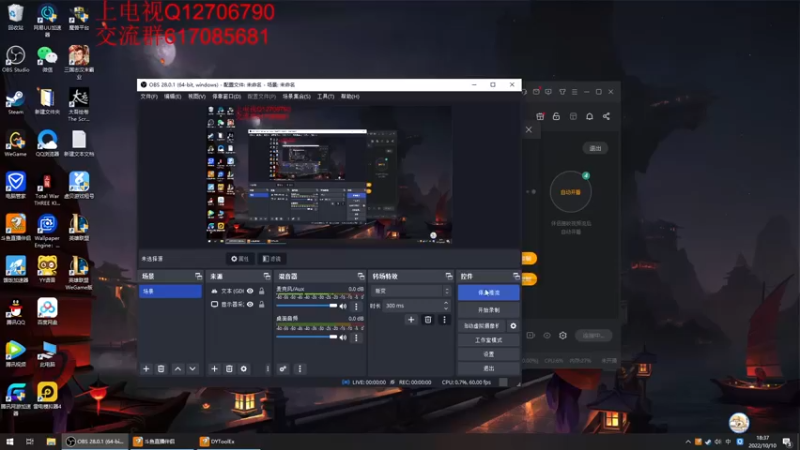Screen dimensions: 800x450
Task: Click the Start Virtual Camera button
Action: [x=482, y=326]
